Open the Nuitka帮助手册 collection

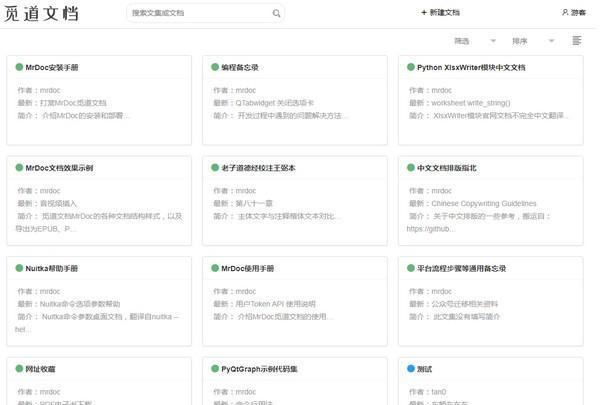[52, 268]
